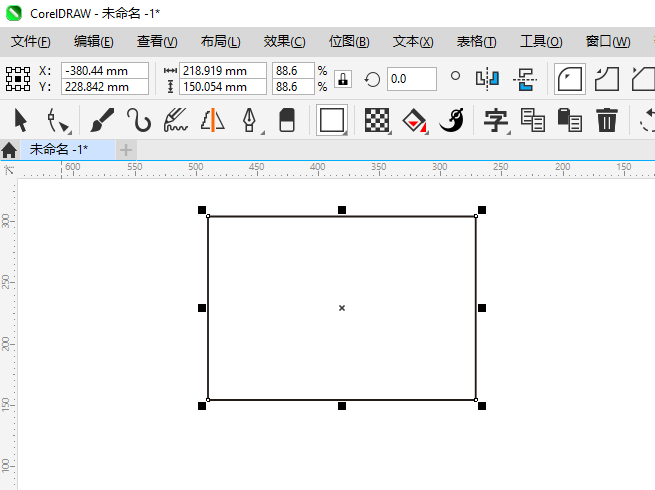Click the Artistic swirl brush icon
This screenshot has height=490, width=655.
[x=452, y=120]
